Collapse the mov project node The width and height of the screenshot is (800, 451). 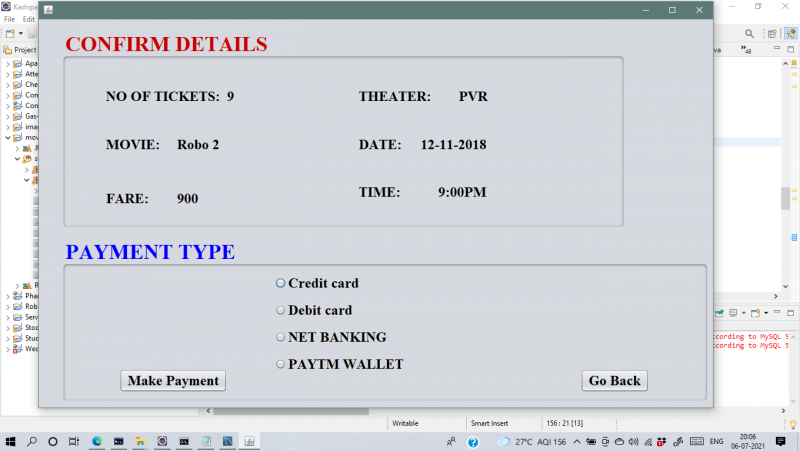click(x=8, y=138)
